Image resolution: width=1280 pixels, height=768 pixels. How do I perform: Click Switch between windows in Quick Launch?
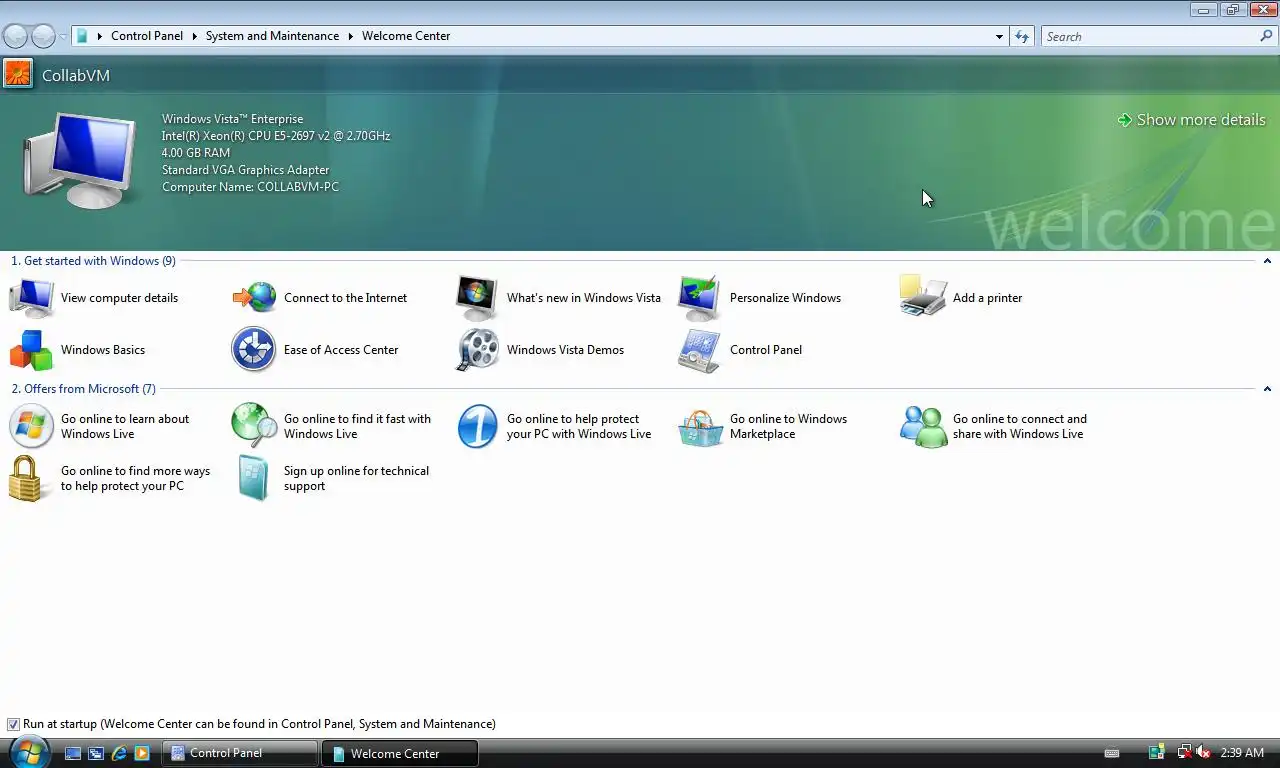[96, 753]
